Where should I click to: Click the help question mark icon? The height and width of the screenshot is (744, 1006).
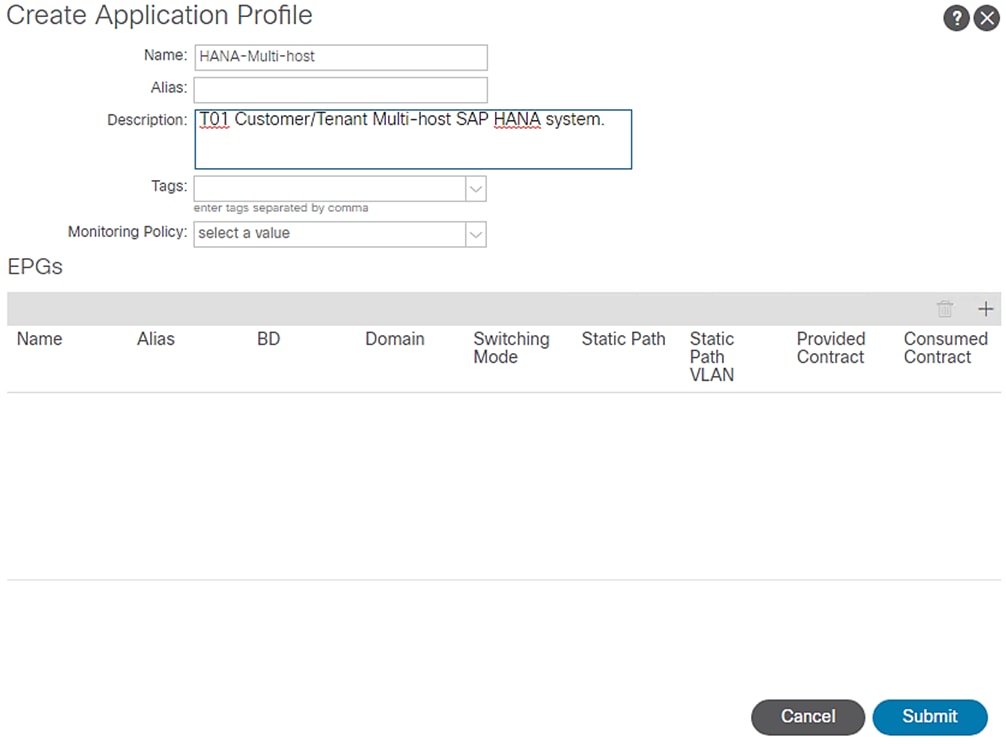coord(955,18)
